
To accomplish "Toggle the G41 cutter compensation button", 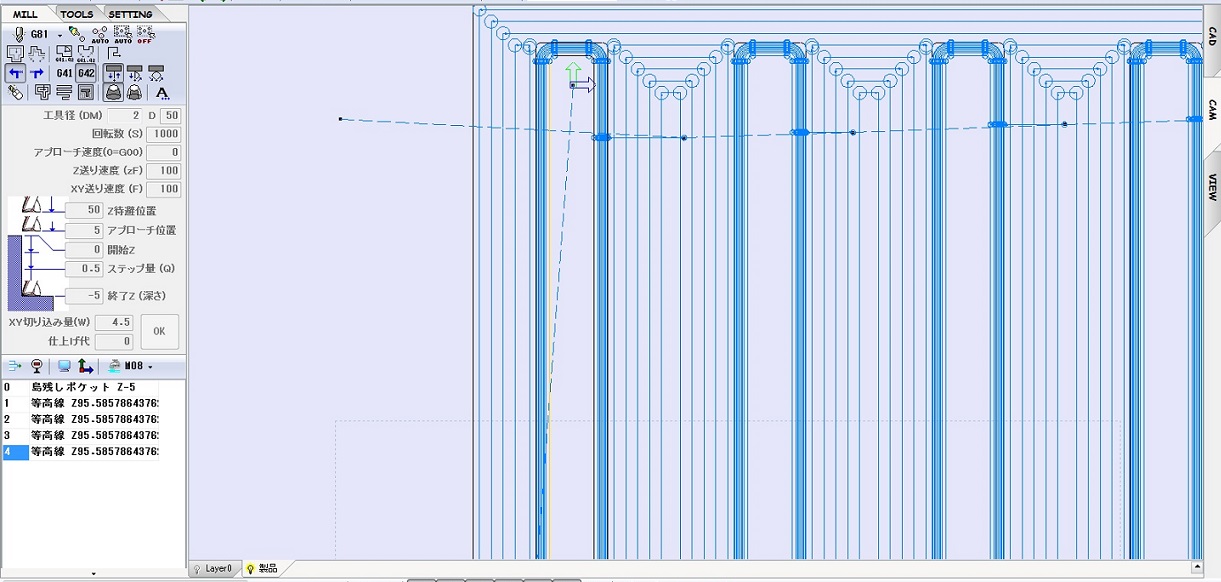I will coord(64,73).
